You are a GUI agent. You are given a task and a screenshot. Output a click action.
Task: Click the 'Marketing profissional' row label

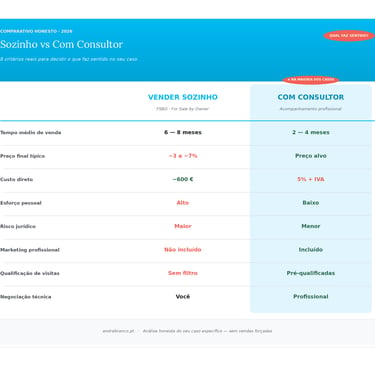[30, 250]
